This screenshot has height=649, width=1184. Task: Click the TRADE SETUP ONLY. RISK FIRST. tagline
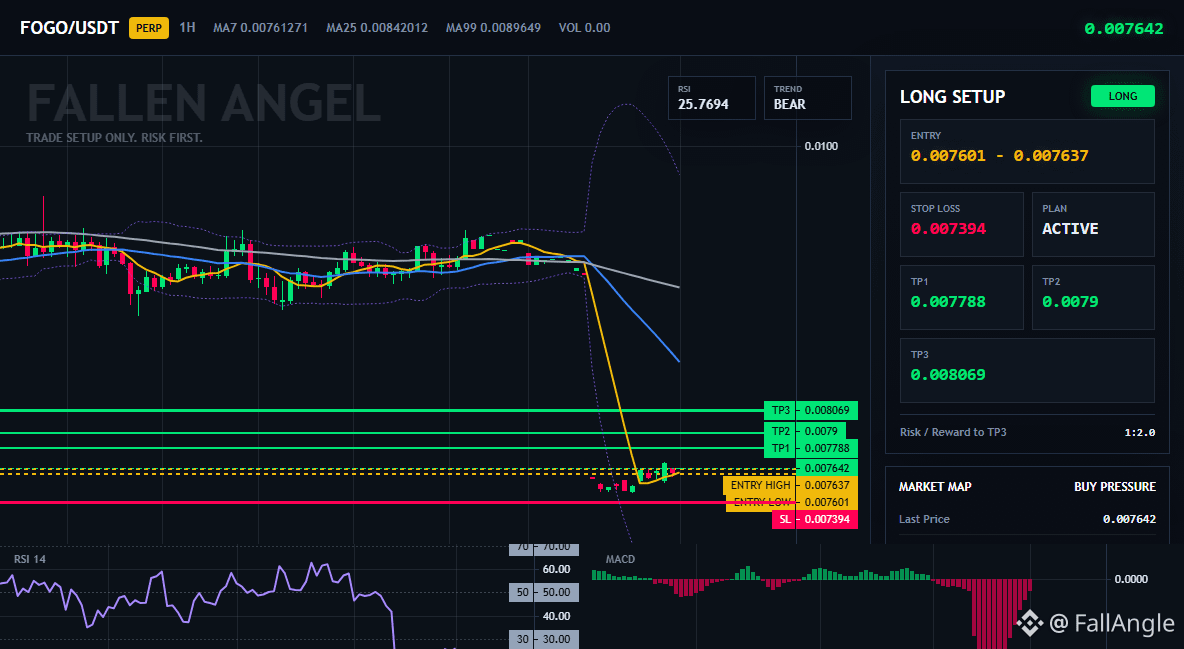[114, 138]
